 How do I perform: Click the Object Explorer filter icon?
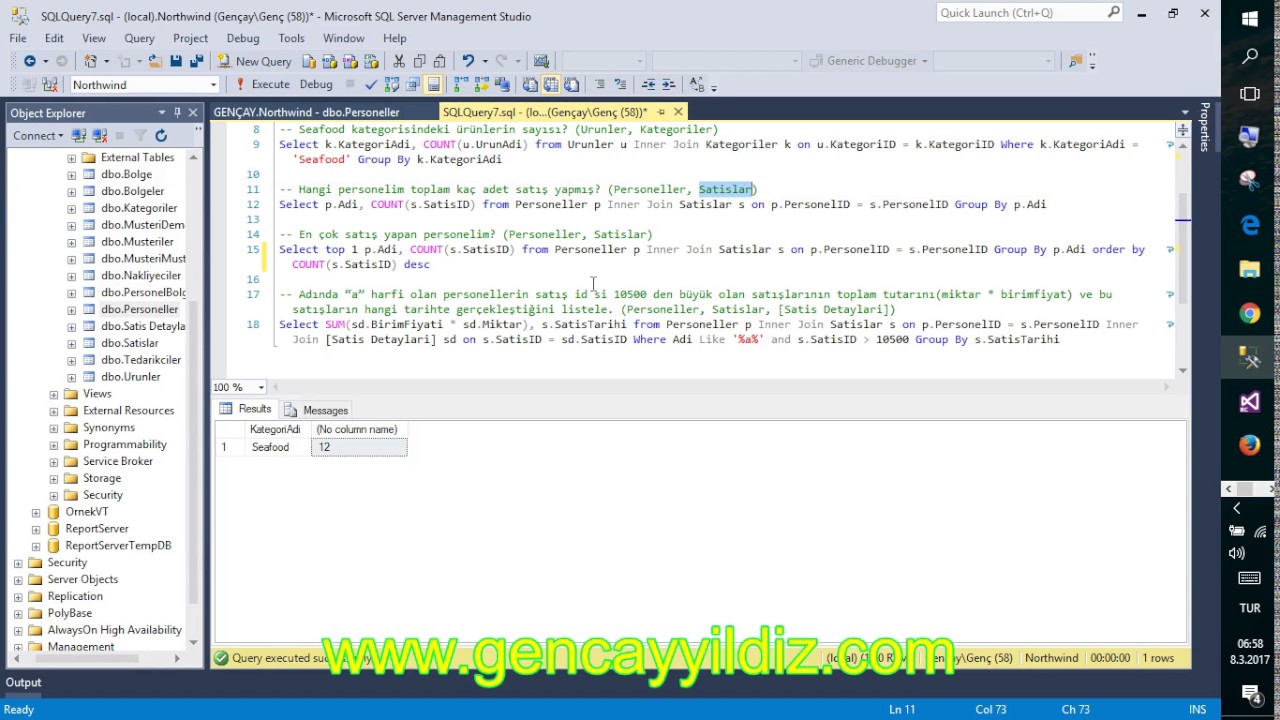[x=140, y=135]
